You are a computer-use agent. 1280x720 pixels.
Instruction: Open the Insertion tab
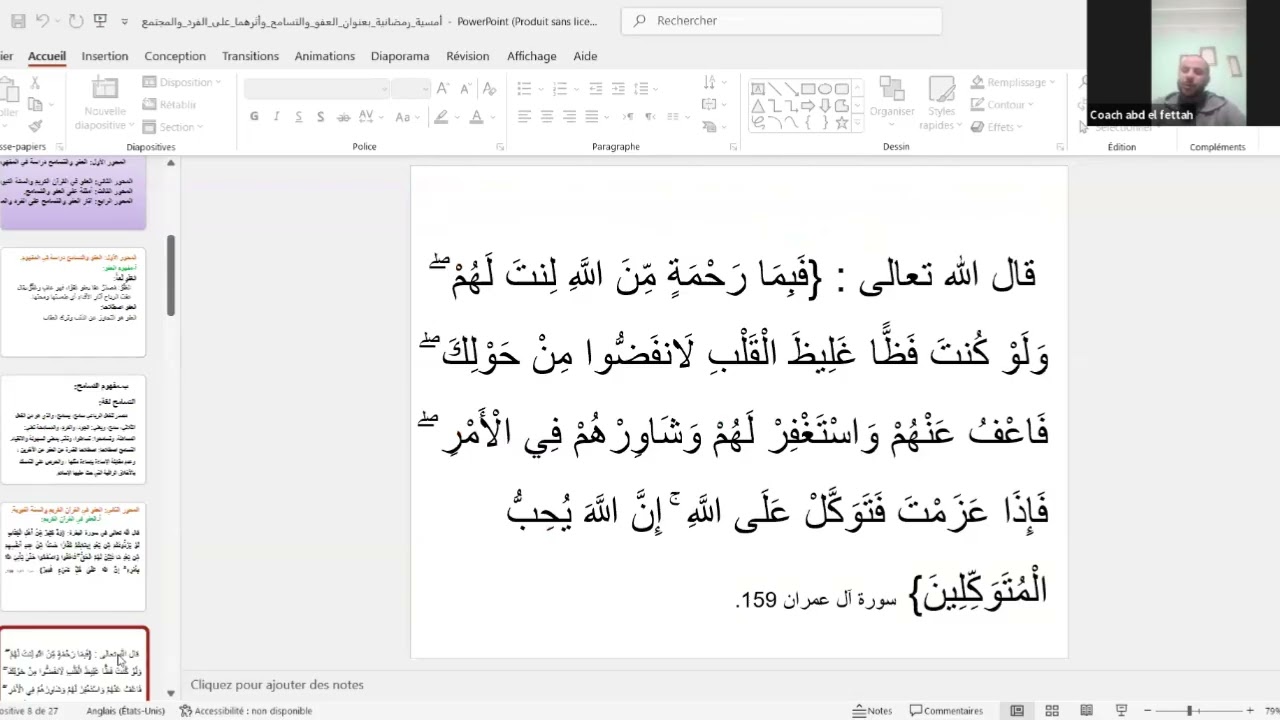[105, 56]
